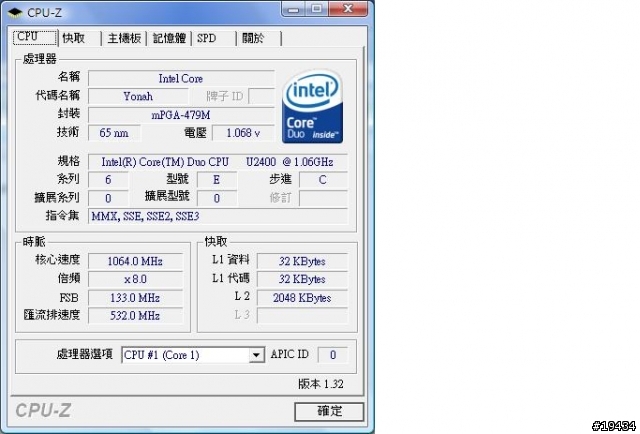The height and width of the screenshot is (434, 640).
Task: Select the stepping value C
Action: [323, 180]
